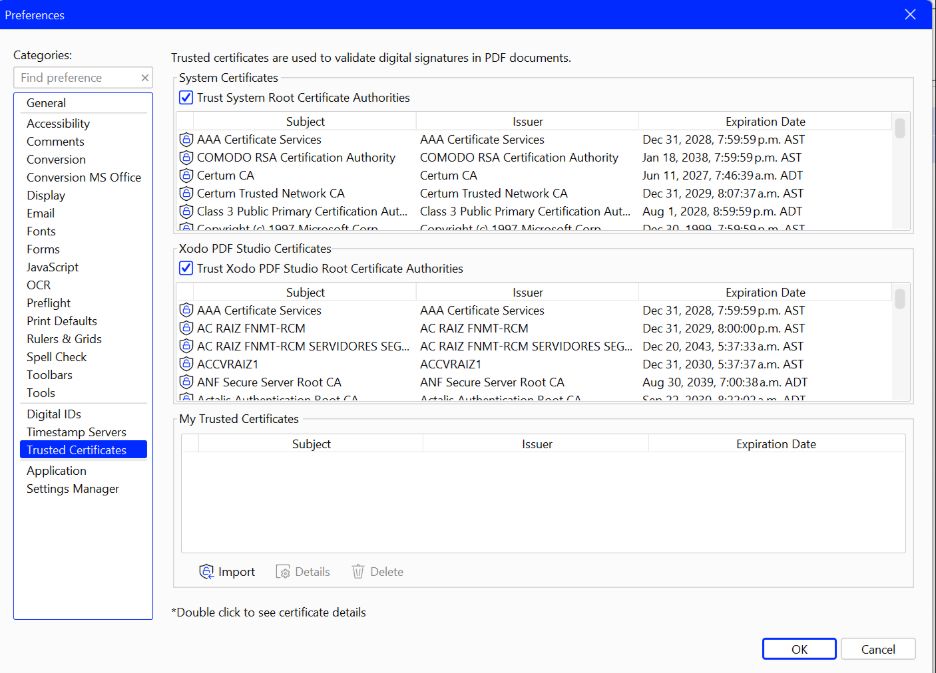
Task: Sort Xodo certificates by Issuer header
Action: coord(527,292)
